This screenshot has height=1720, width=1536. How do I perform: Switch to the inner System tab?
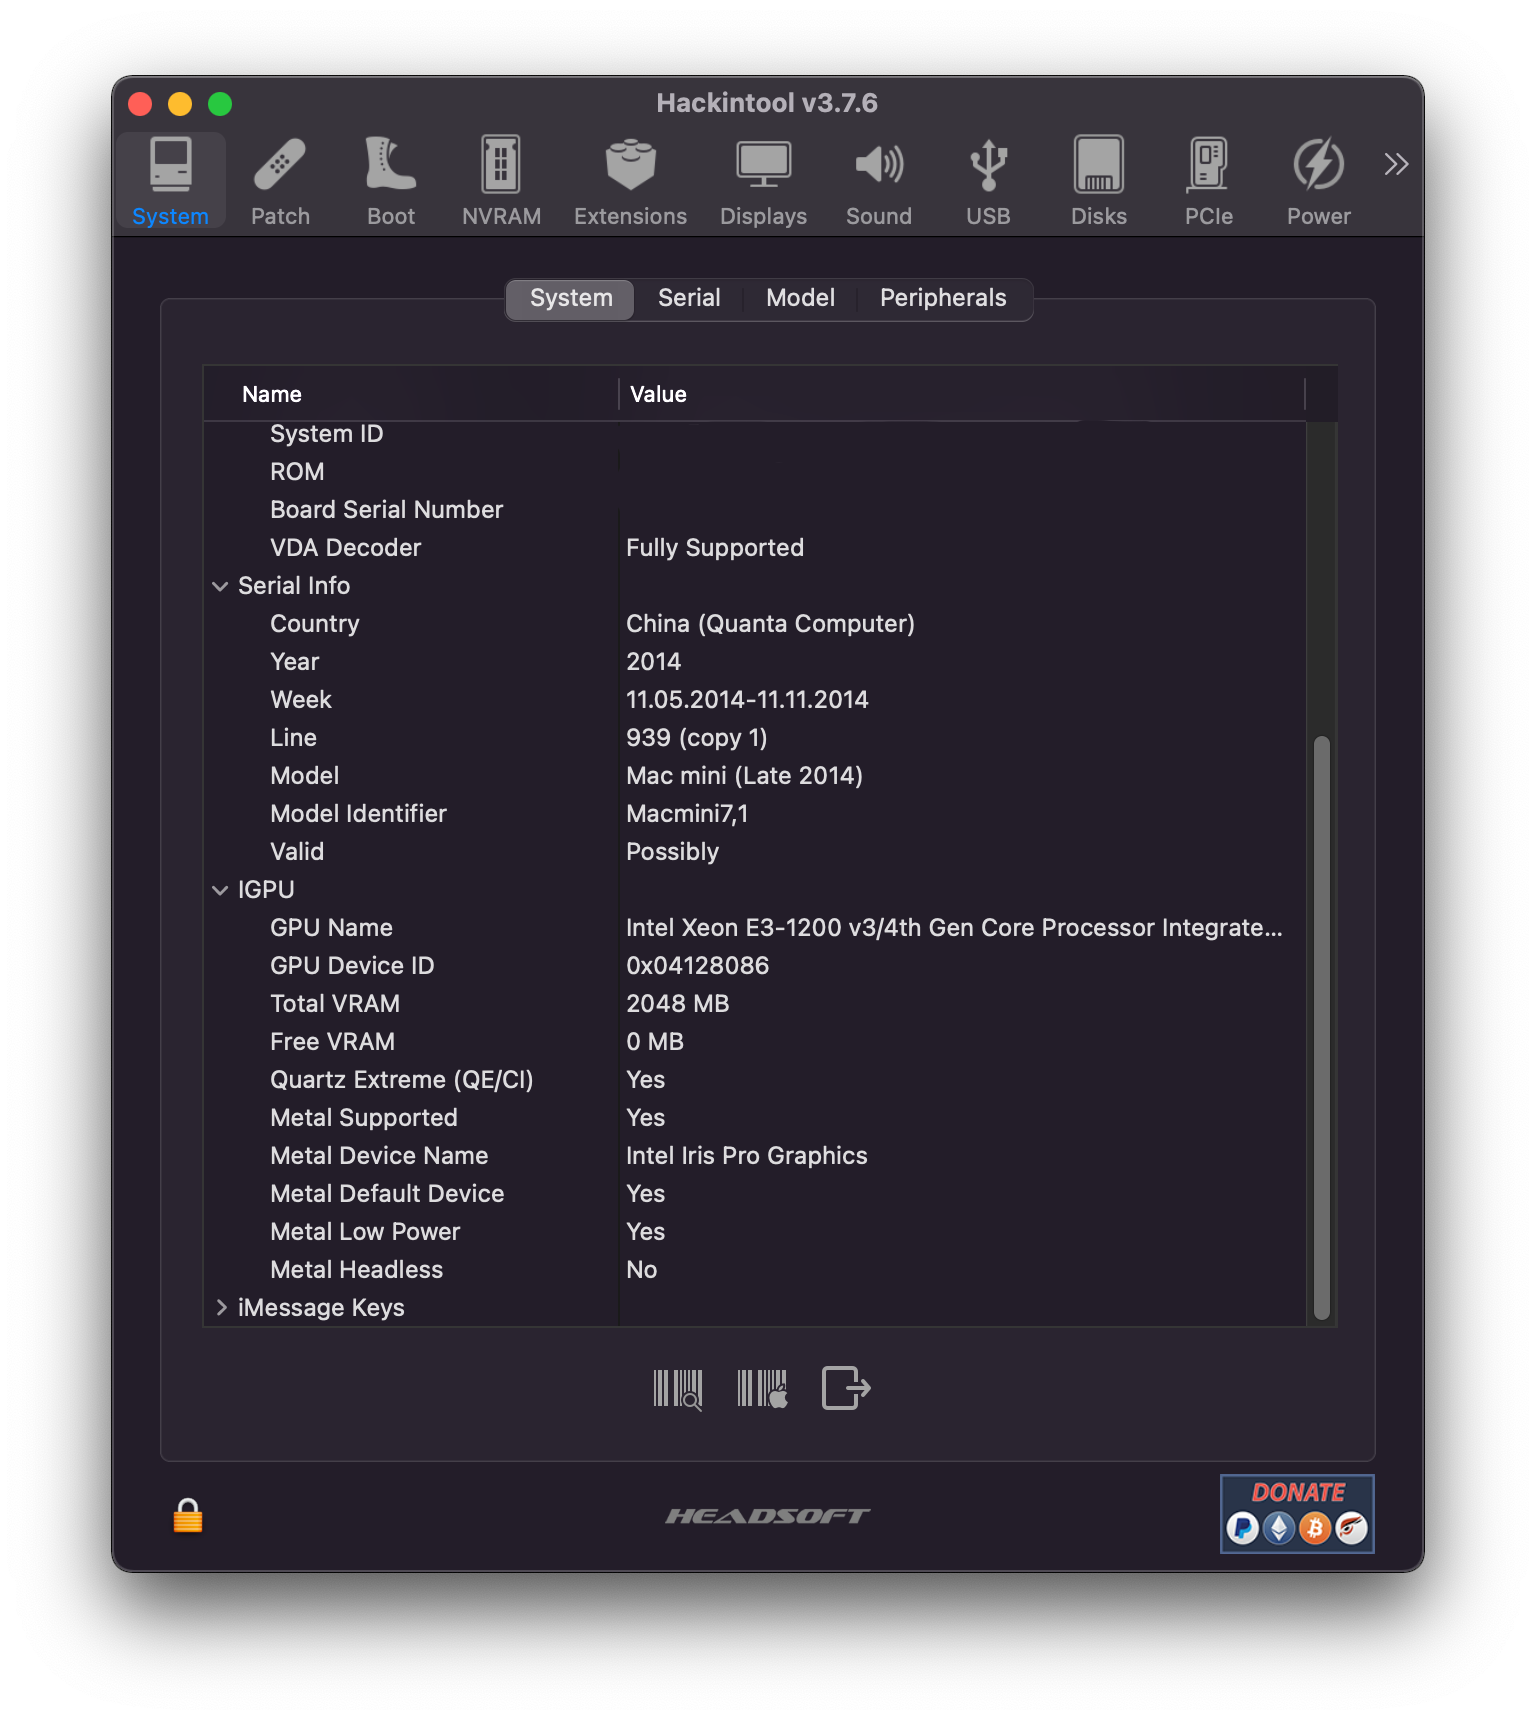click(571, 299)
